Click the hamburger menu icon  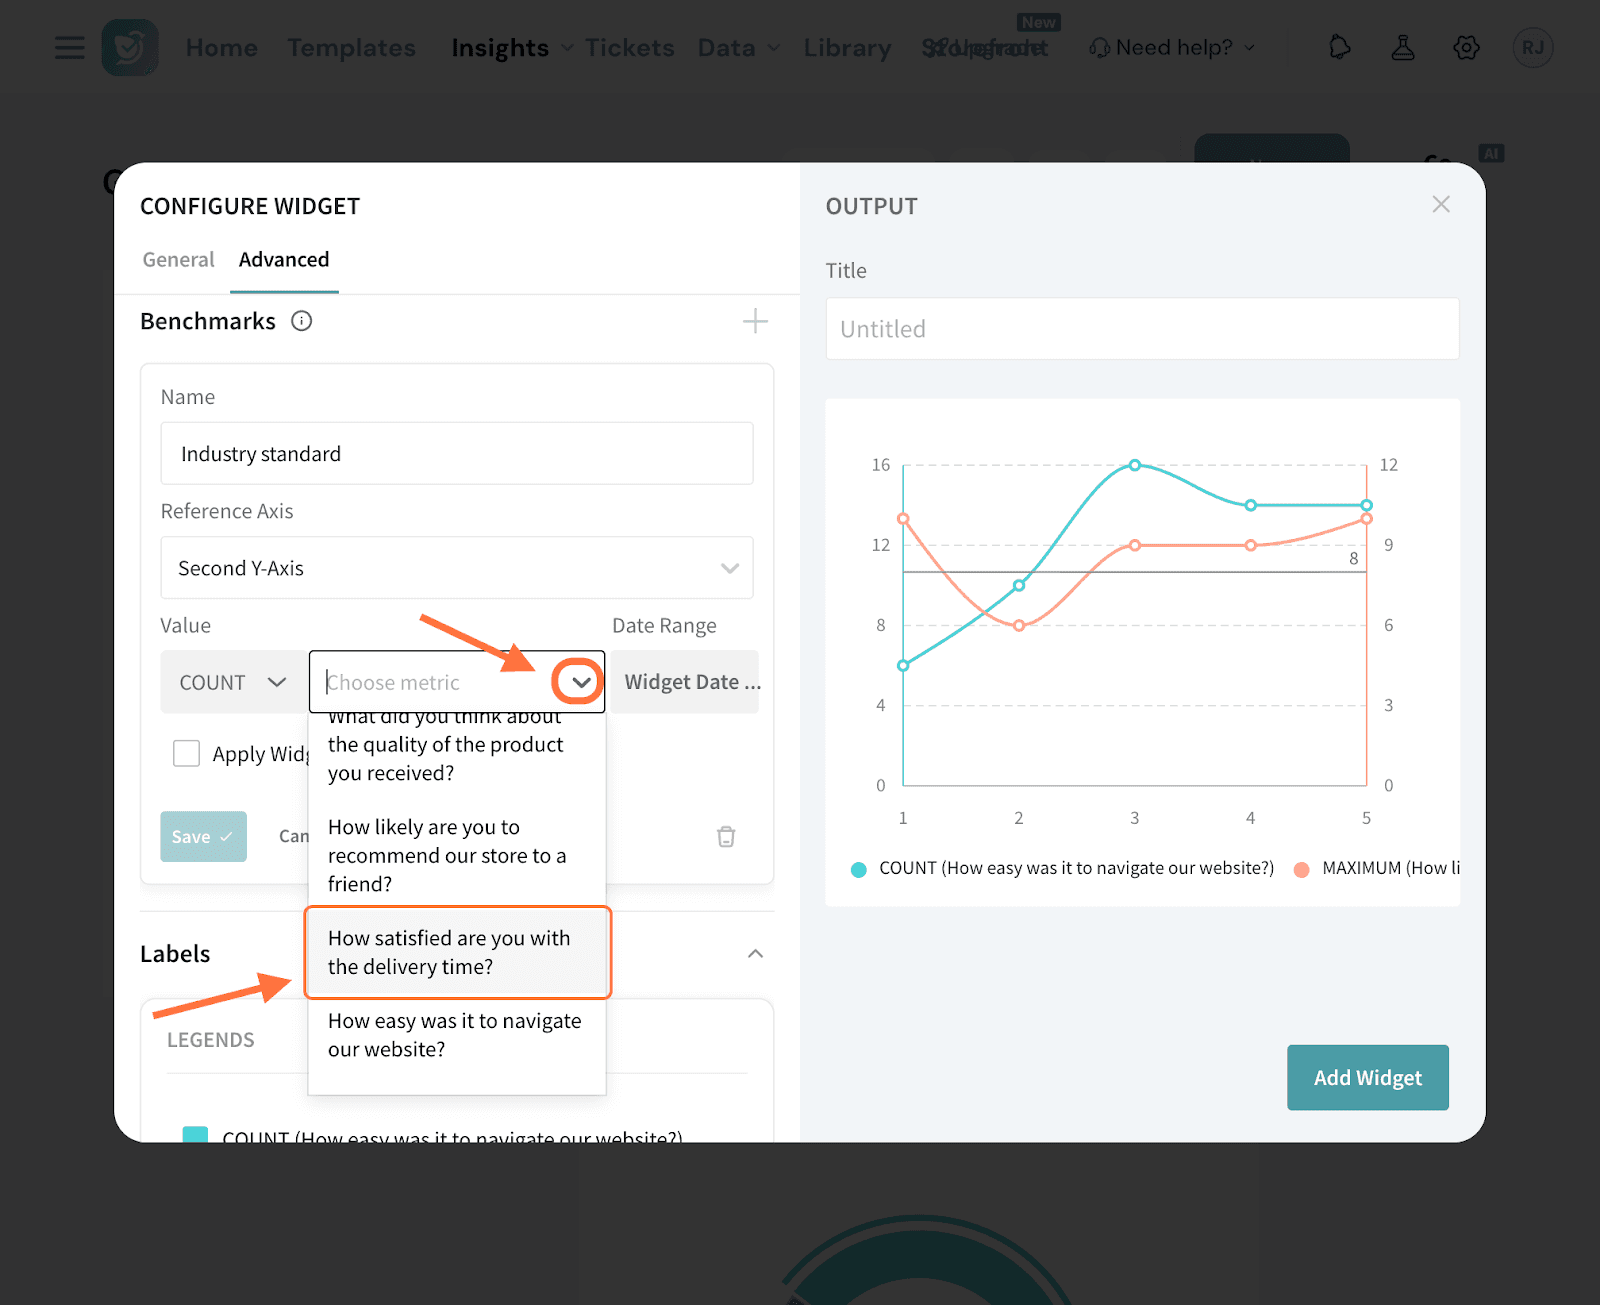69,48
